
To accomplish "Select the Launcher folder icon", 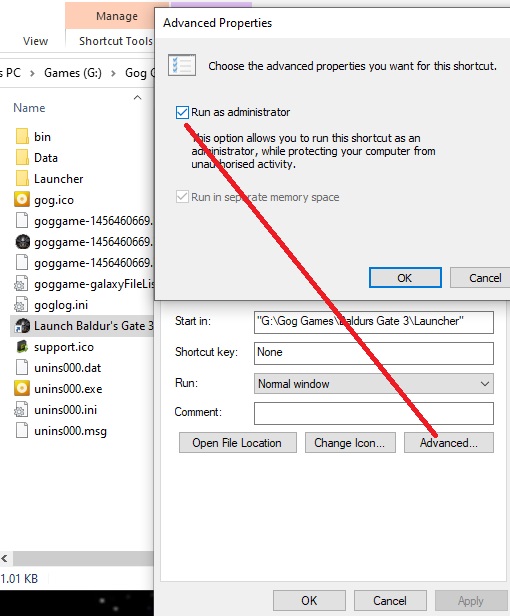I will [22, 179].
